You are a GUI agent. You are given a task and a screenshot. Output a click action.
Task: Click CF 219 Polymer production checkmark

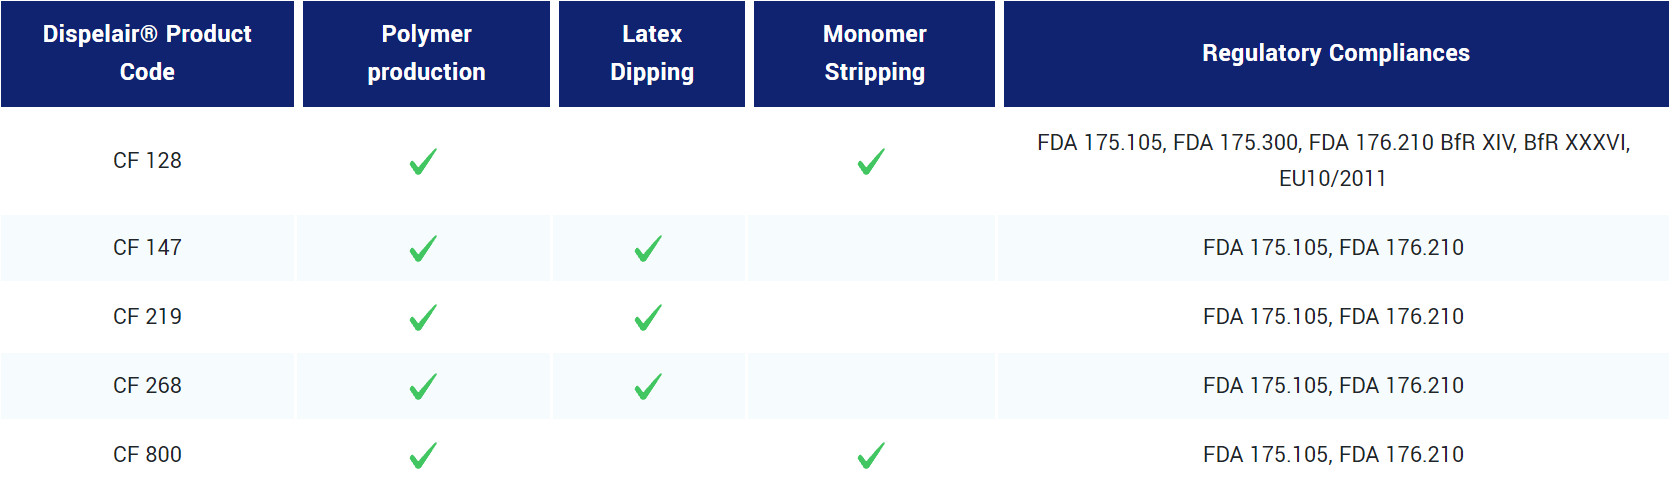pyautogui.click(x=423, y=317)
